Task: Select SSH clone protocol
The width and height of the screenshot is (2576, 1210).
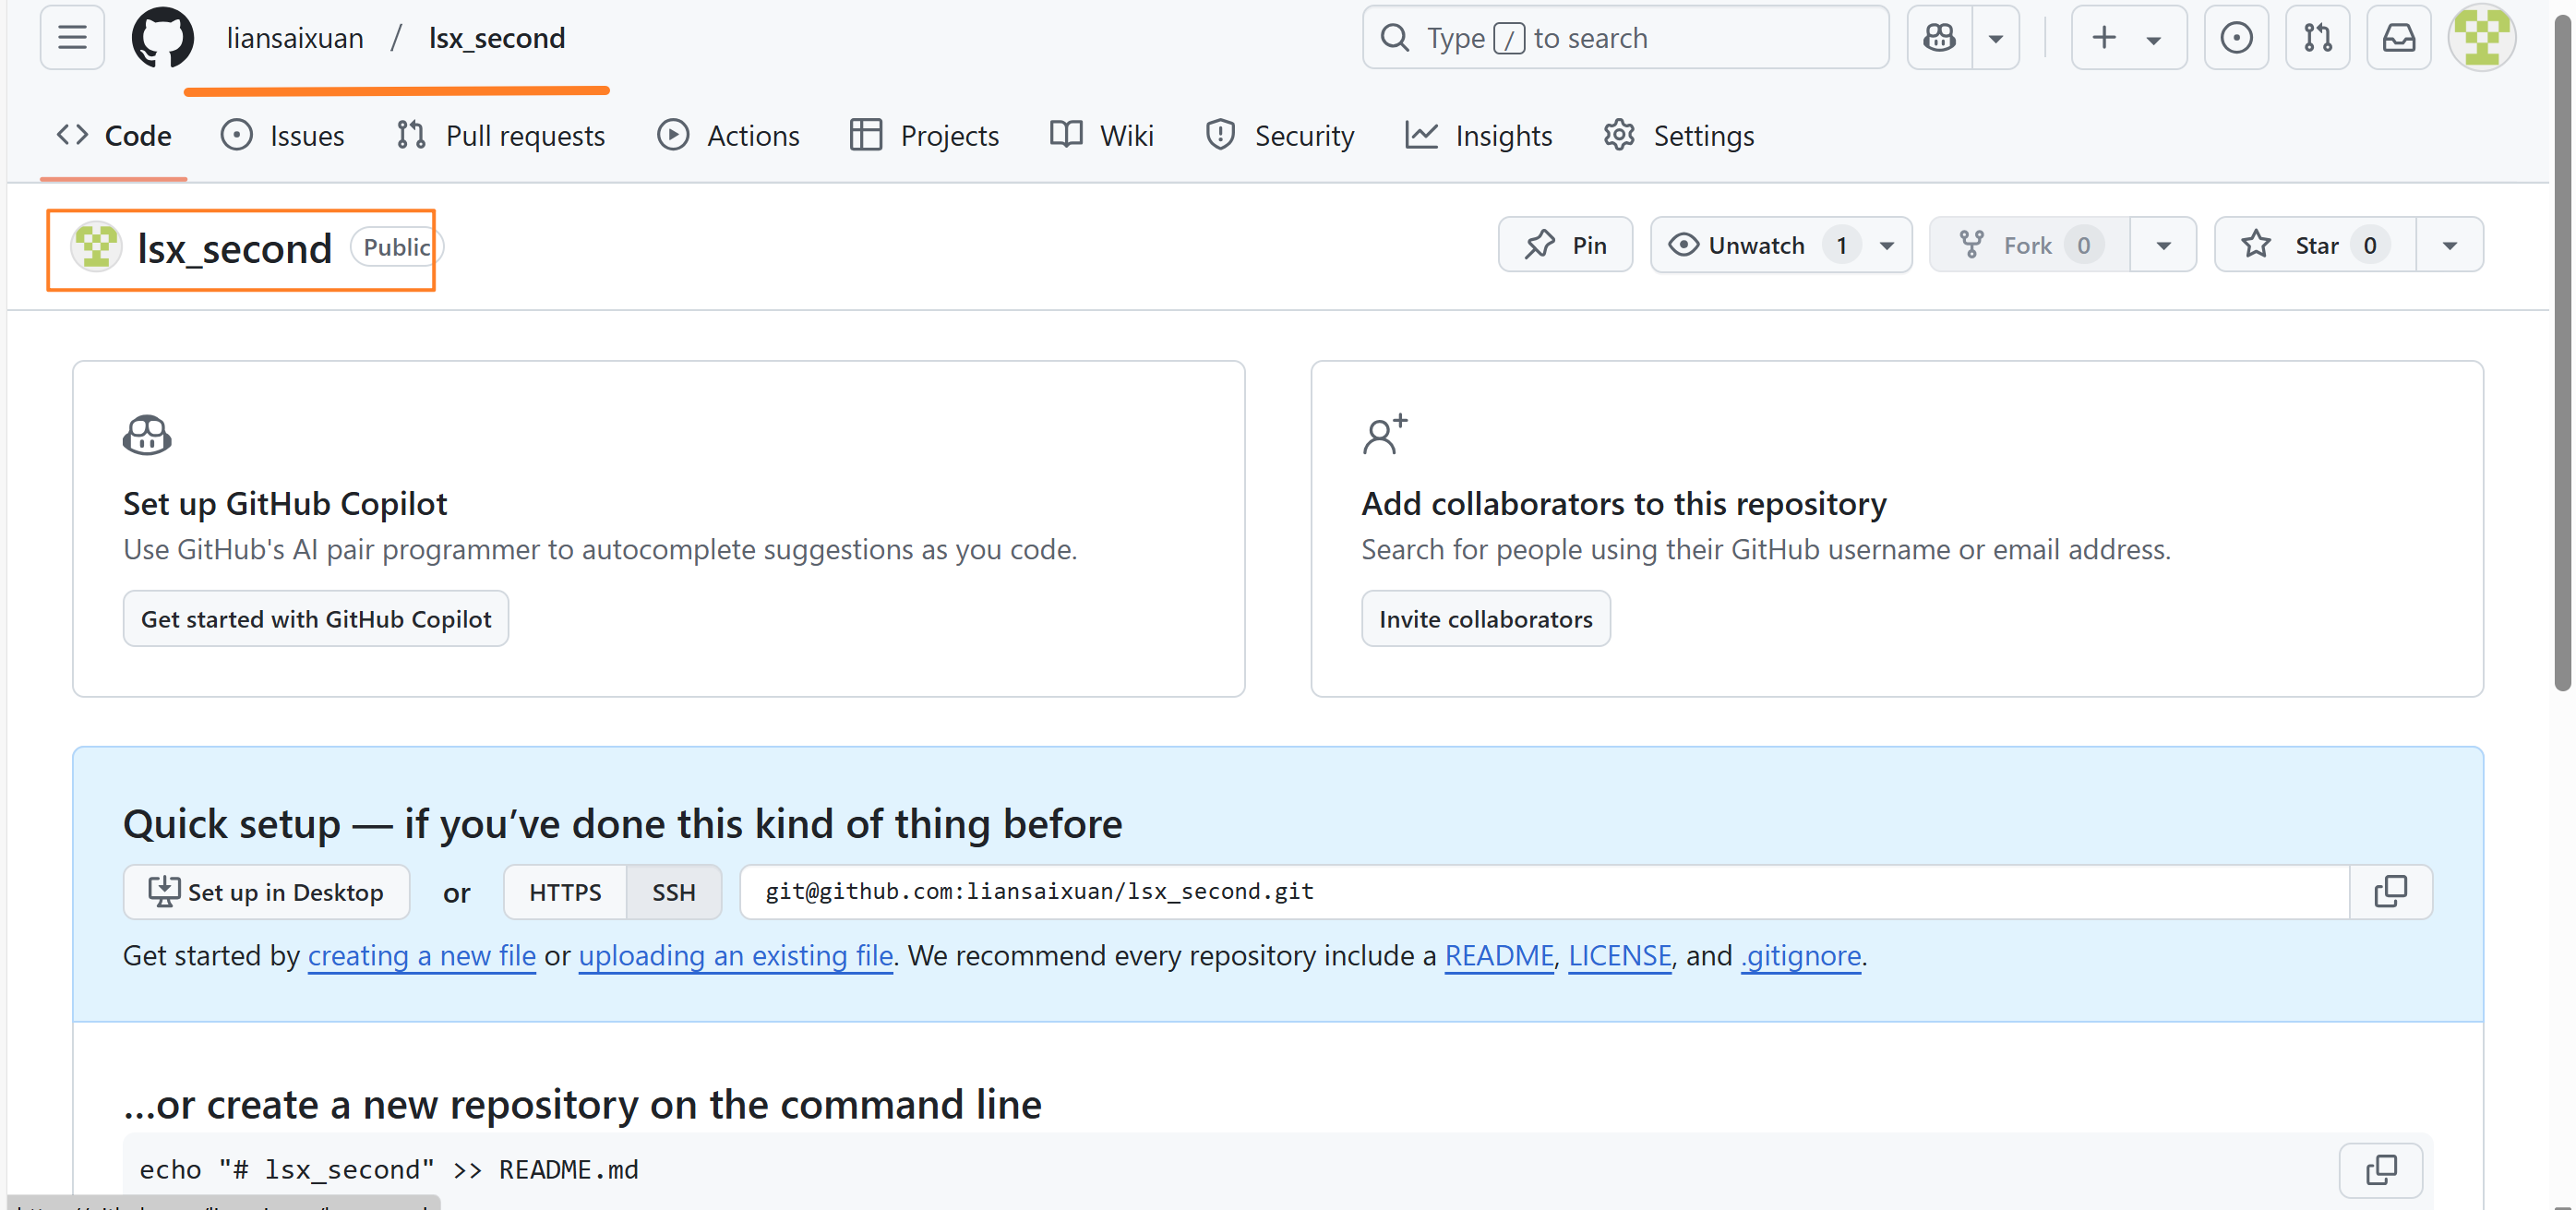Action: pyautogui.click(x=673, y=892)
